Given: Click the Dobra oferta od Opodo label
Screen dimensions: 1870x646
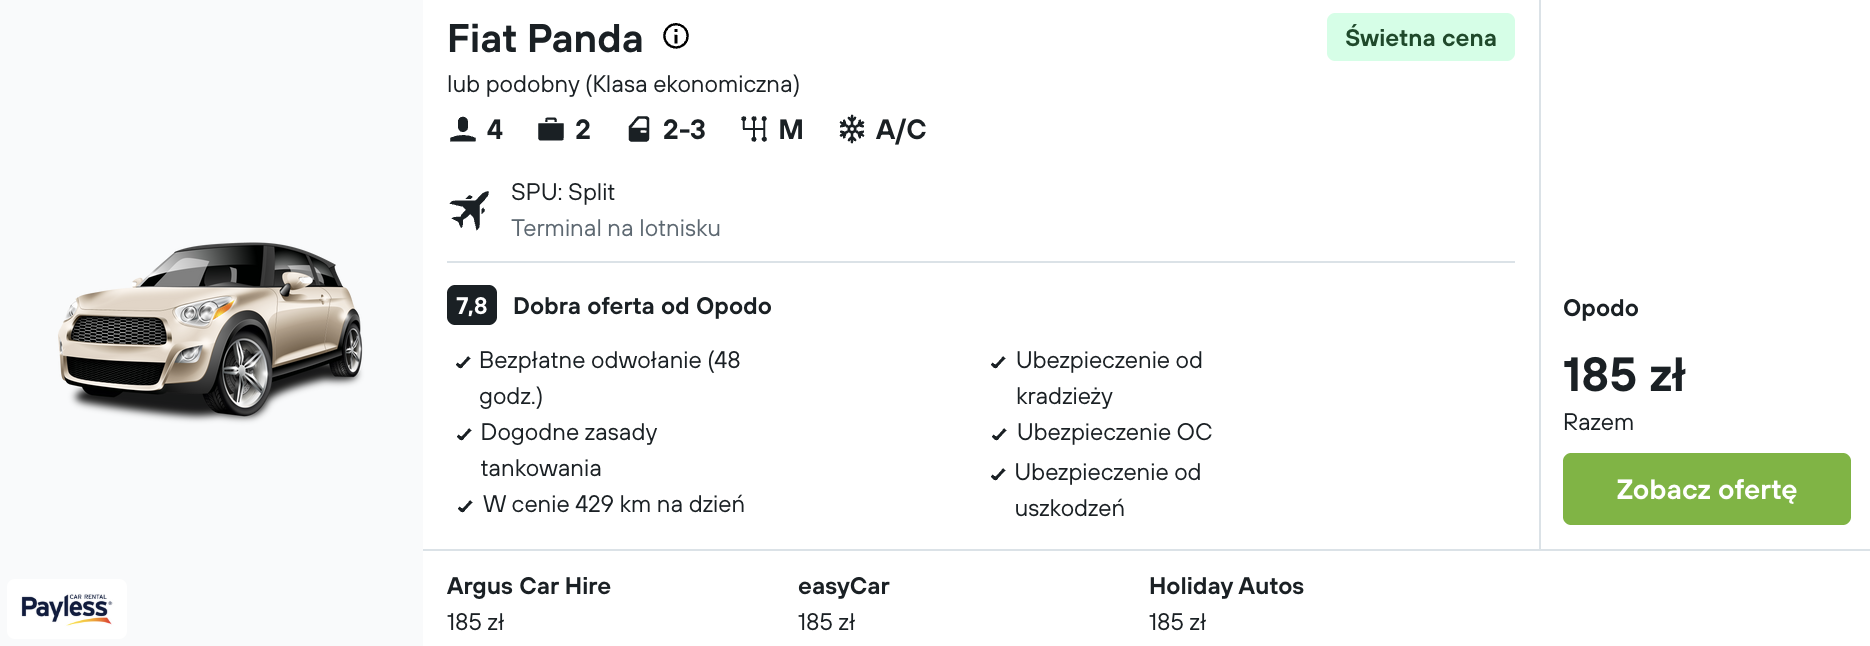Looking at the screenshot, I should pos(642,306).
